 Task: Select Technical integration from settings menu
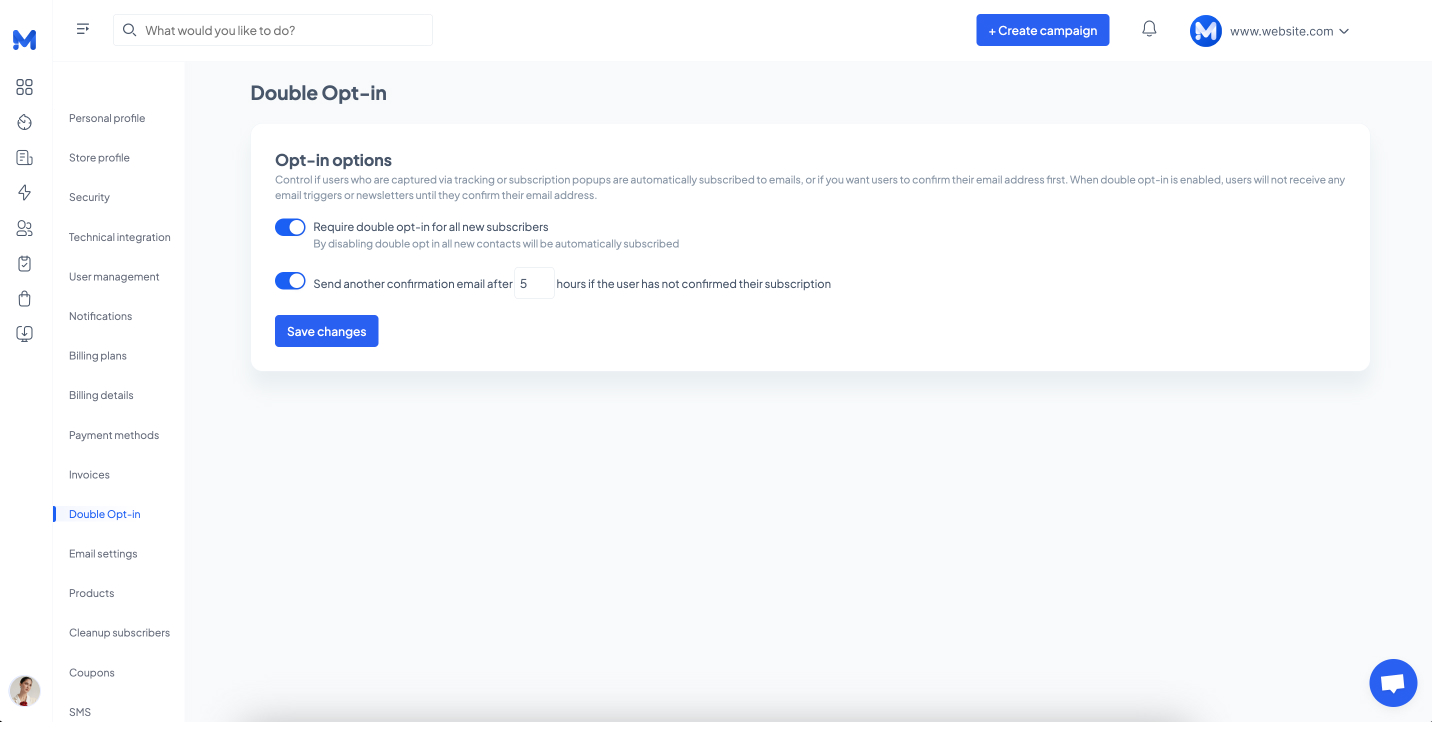click(120, 237)
